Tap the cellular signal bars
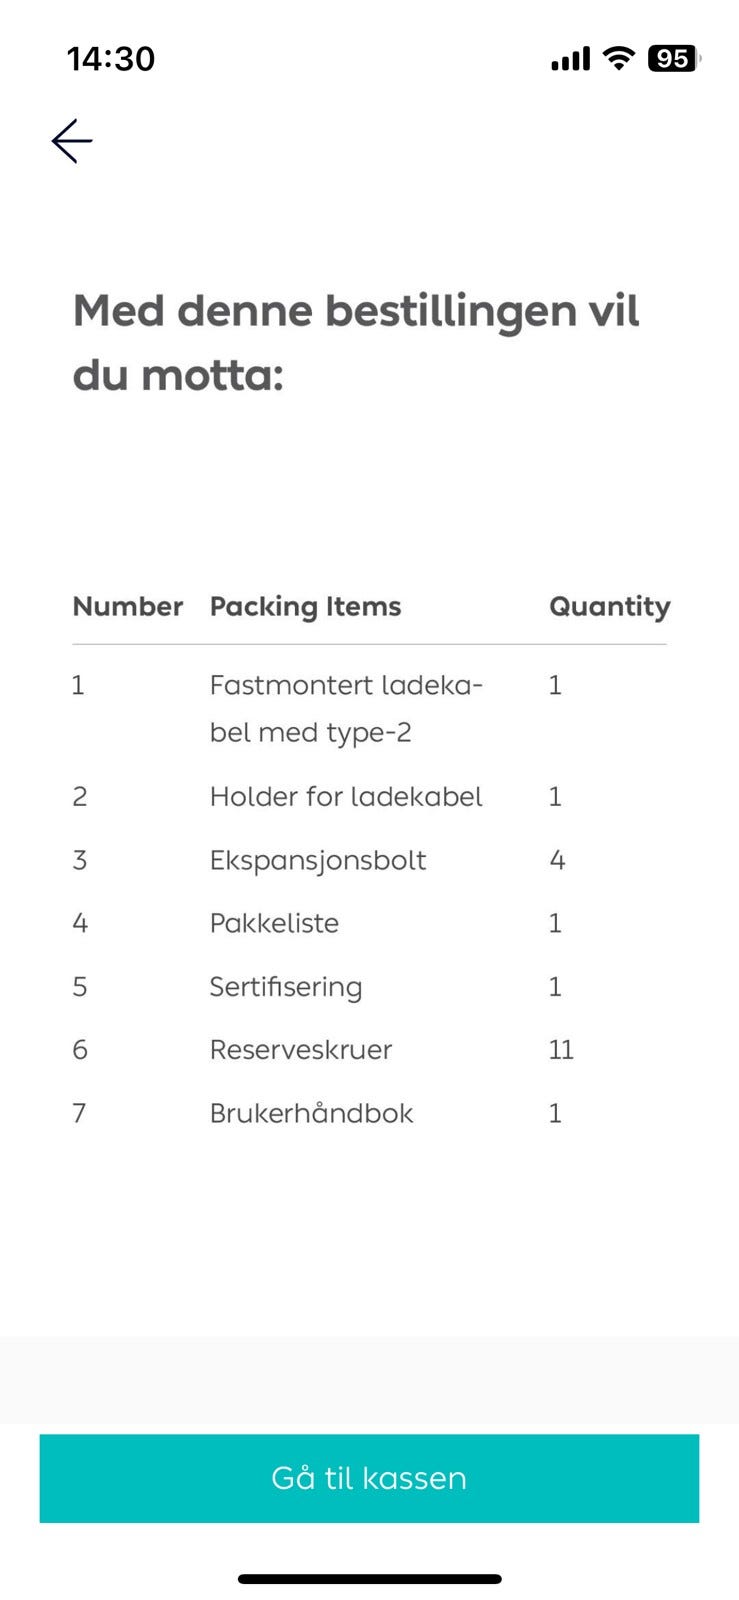Screen dimensions: 739x1600 (x=570, y=60)
